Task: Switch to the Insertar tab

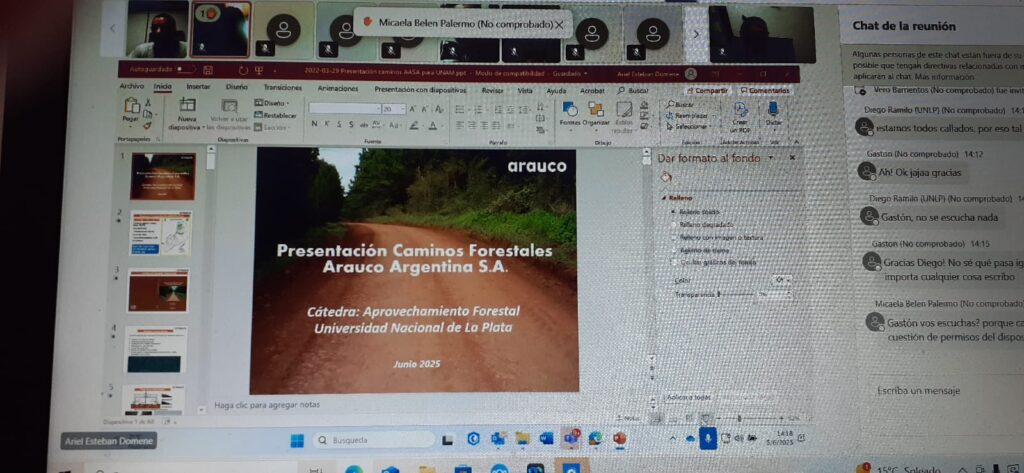Action: (198, 86)
